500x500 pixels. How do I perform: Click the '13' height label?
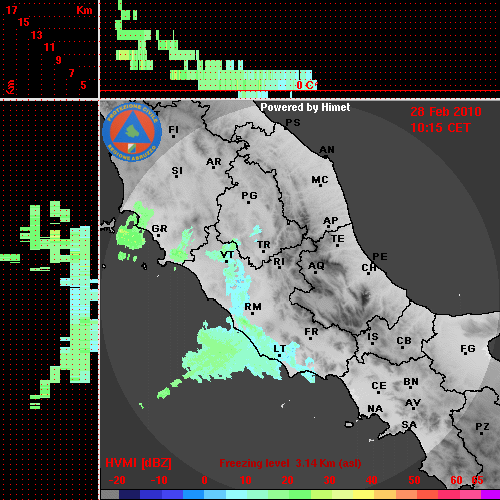tap(37, 35)
